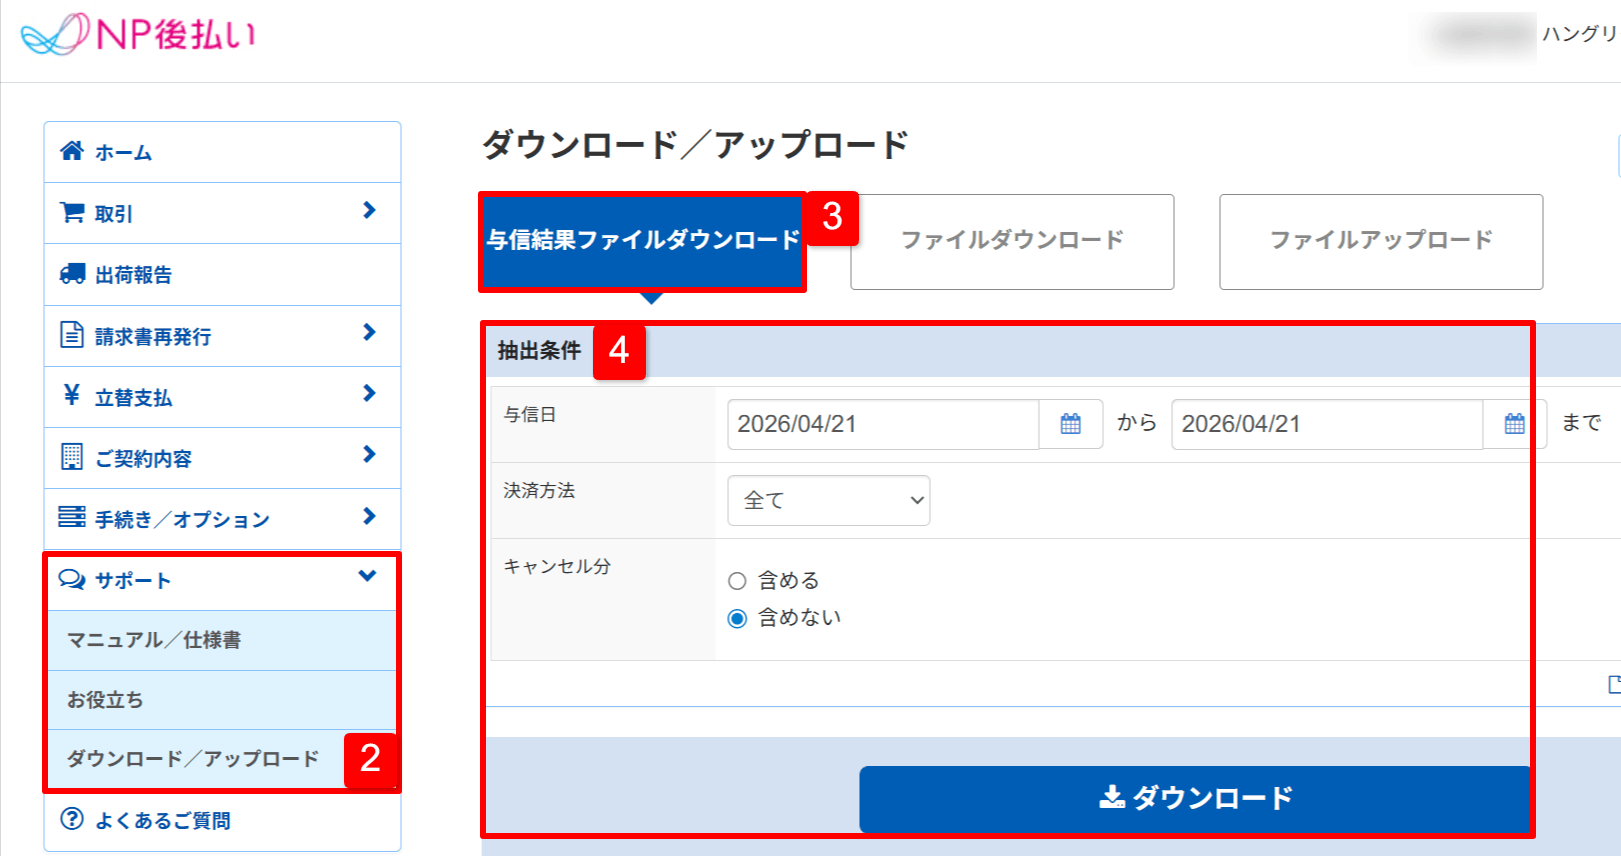Viewport: 1621px width, 856px height.
Task: Collapse the サポート menu chevron
Action: [x=367, y=576]
